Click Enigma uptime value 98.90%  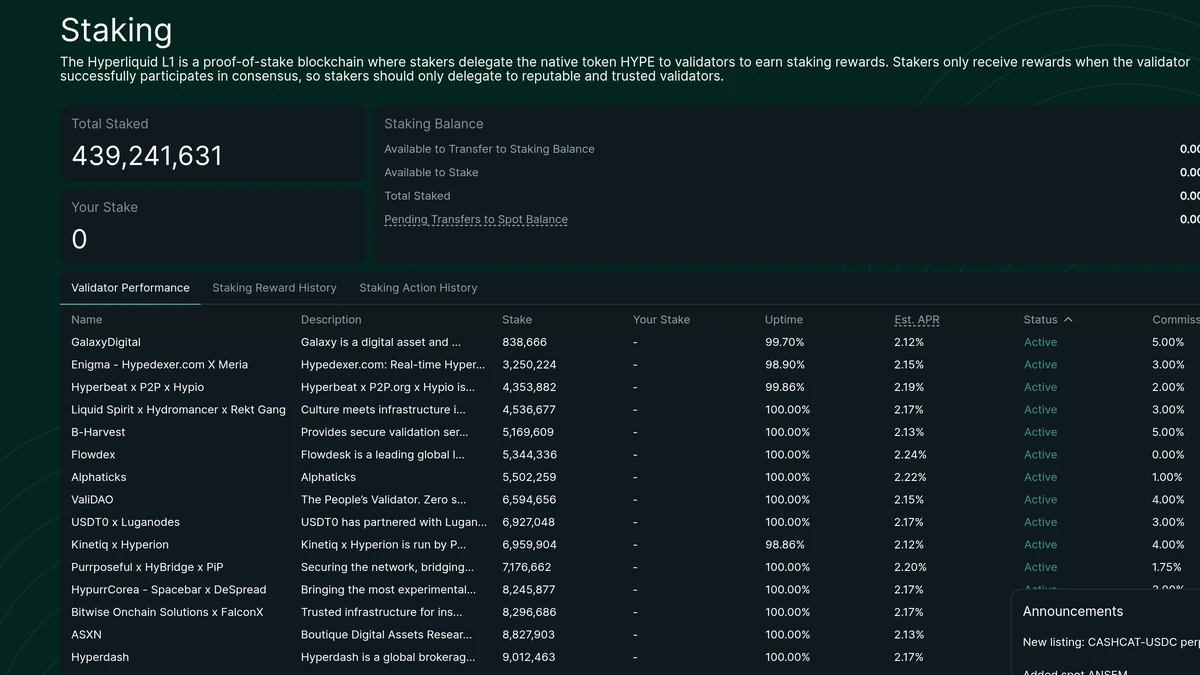coord(785,365)
